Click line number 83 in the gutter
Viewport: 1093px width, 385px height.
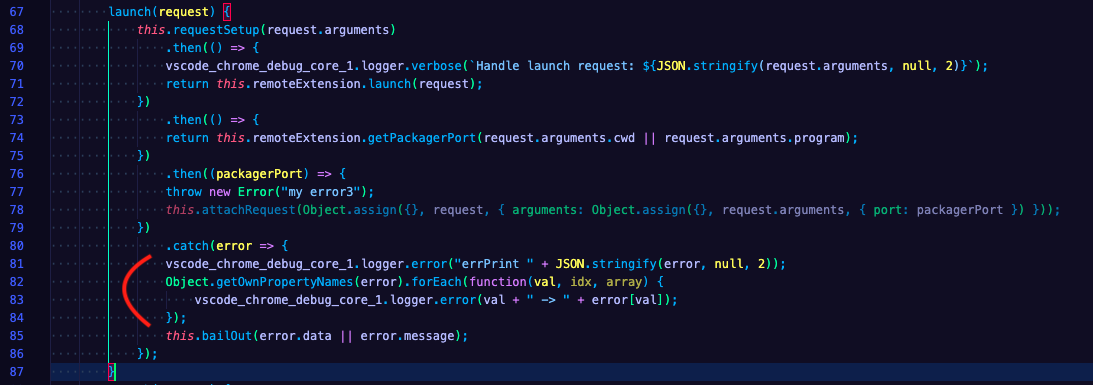click(x=16, y=300)
